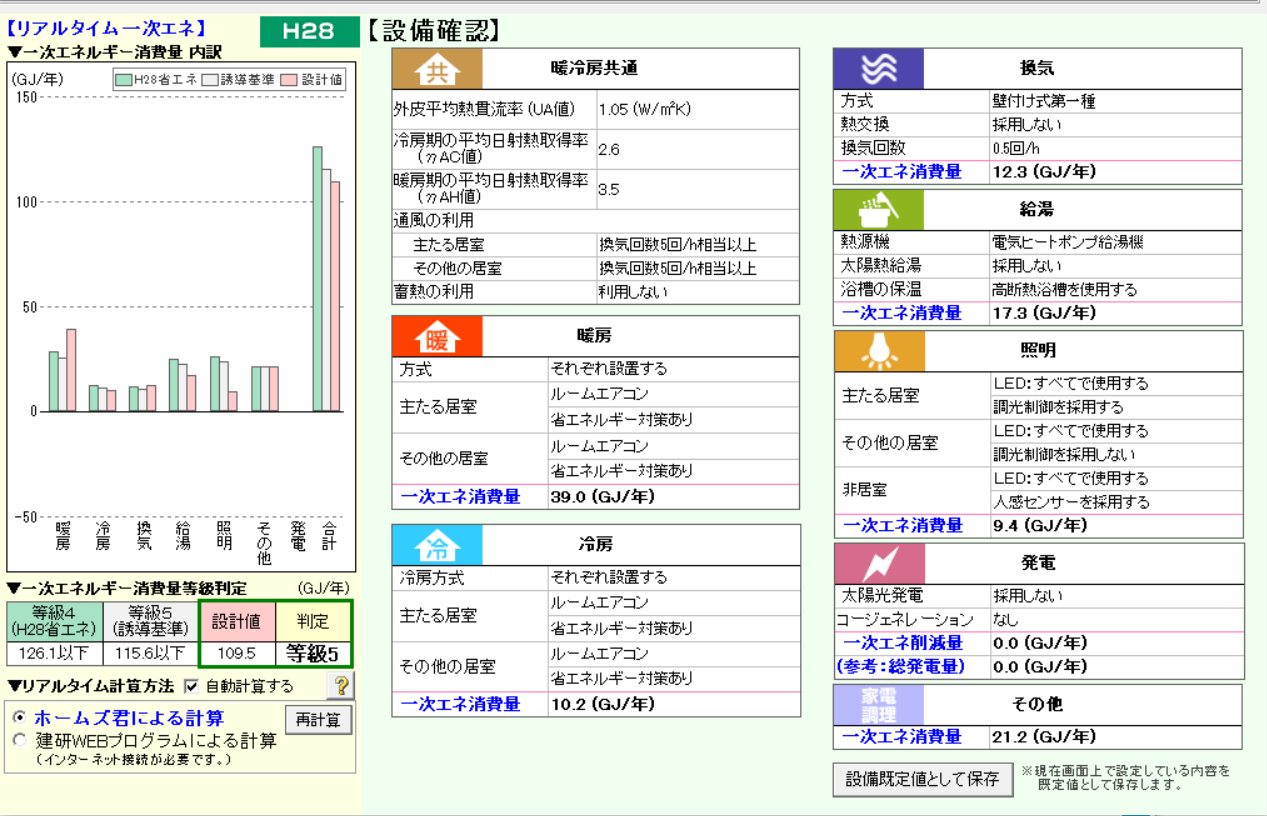Select 建研WEBプログラムによる計算 radio option
Screen dimensions: 1267x816
19,741
